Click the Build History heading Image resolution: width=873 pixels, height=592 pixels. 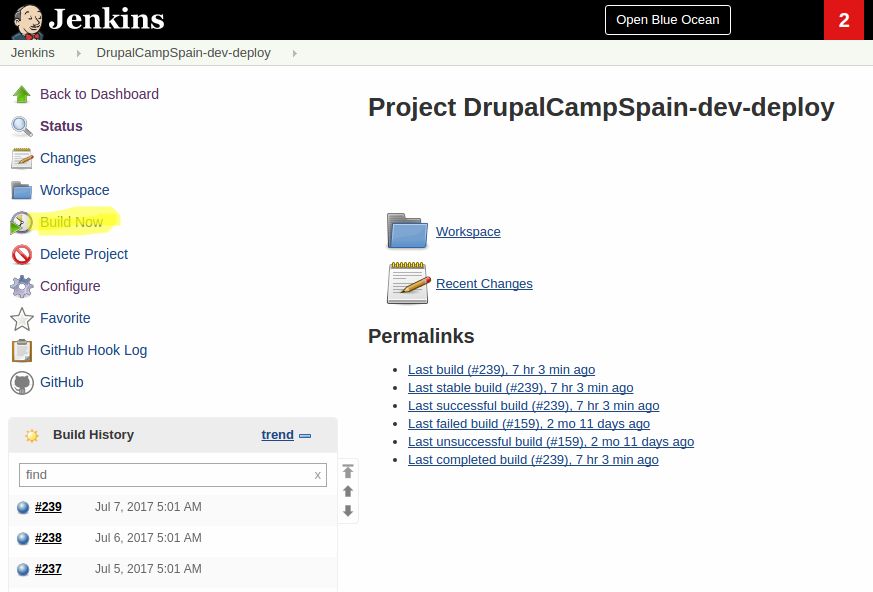[94, 435]
